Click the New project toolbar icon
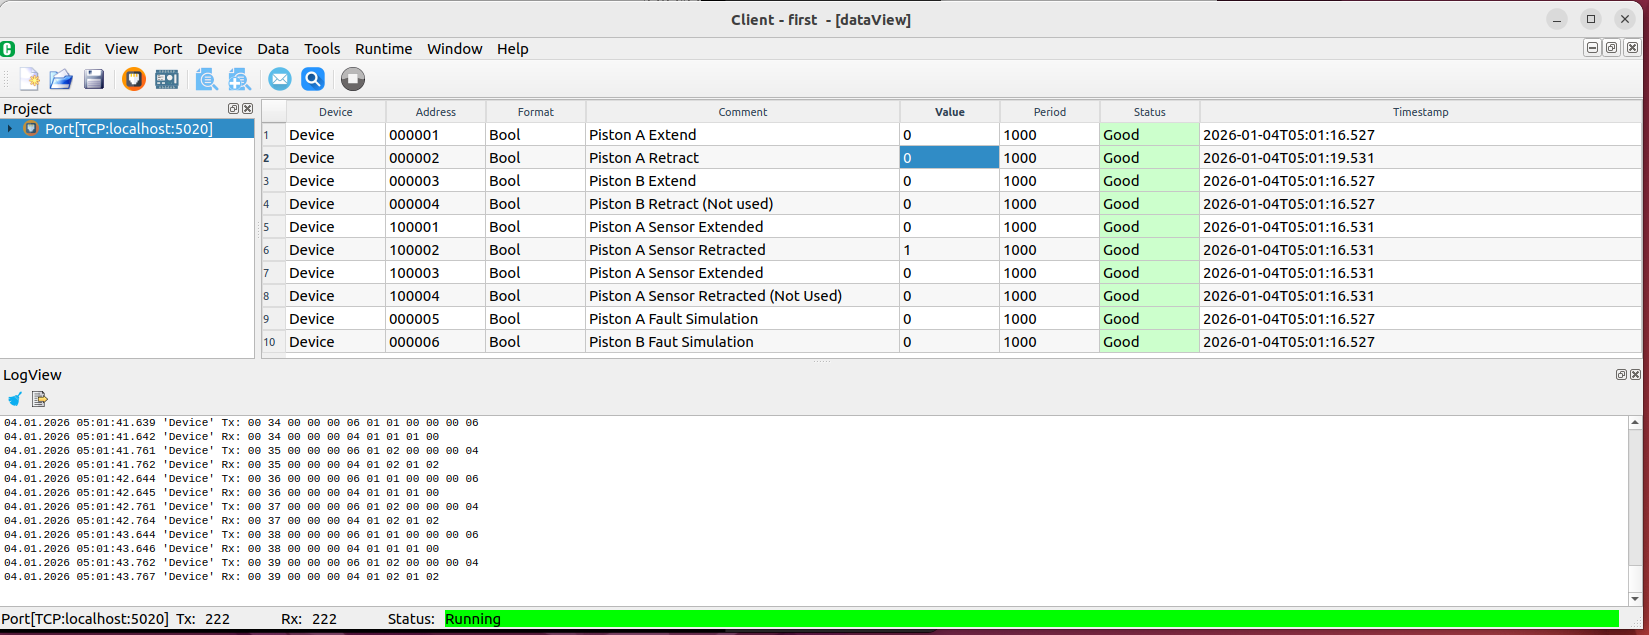The image size is (1649, 635). (x=29, y=79)
